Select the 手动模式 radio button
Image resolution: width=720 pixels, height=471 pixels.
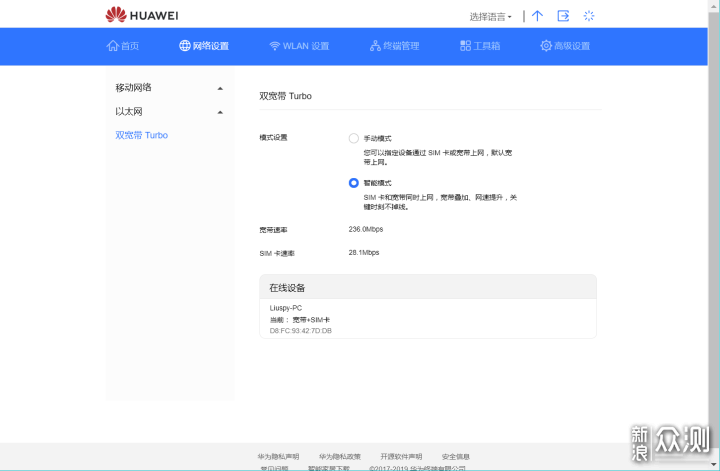click(353, 138)
